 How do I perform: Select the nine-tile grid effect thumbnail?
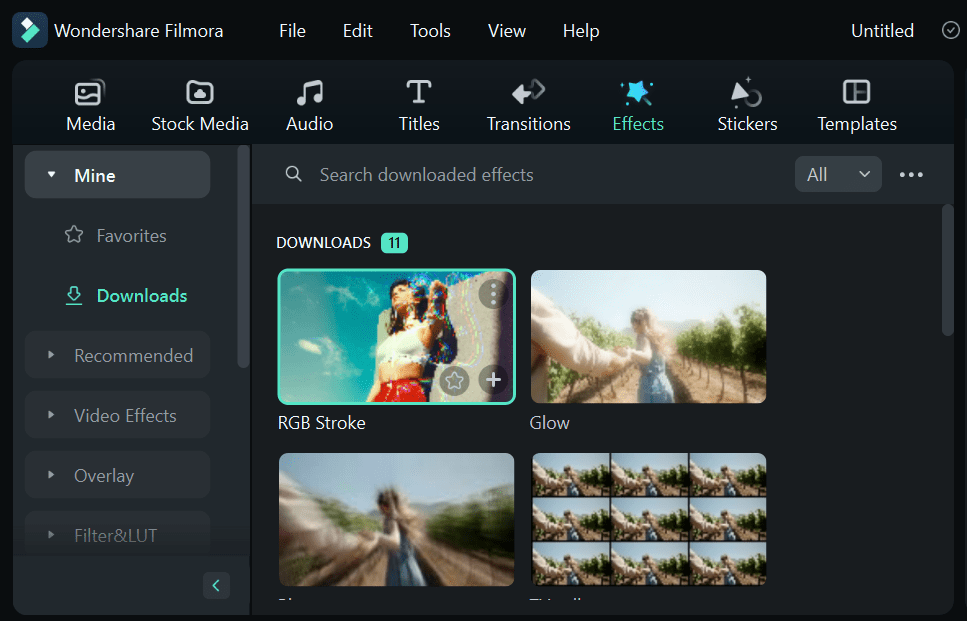tap(649, 519)
